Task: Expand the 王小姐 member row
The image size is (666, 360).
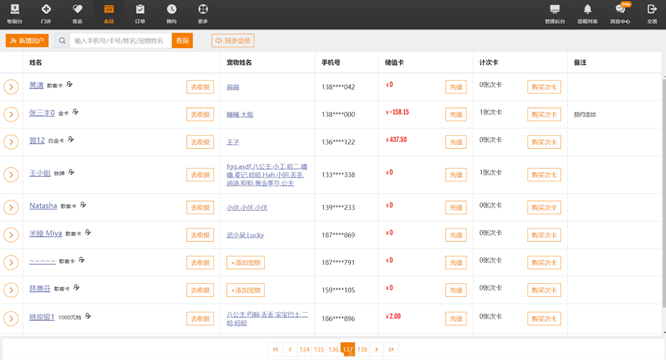Action: tap(11, 174)
